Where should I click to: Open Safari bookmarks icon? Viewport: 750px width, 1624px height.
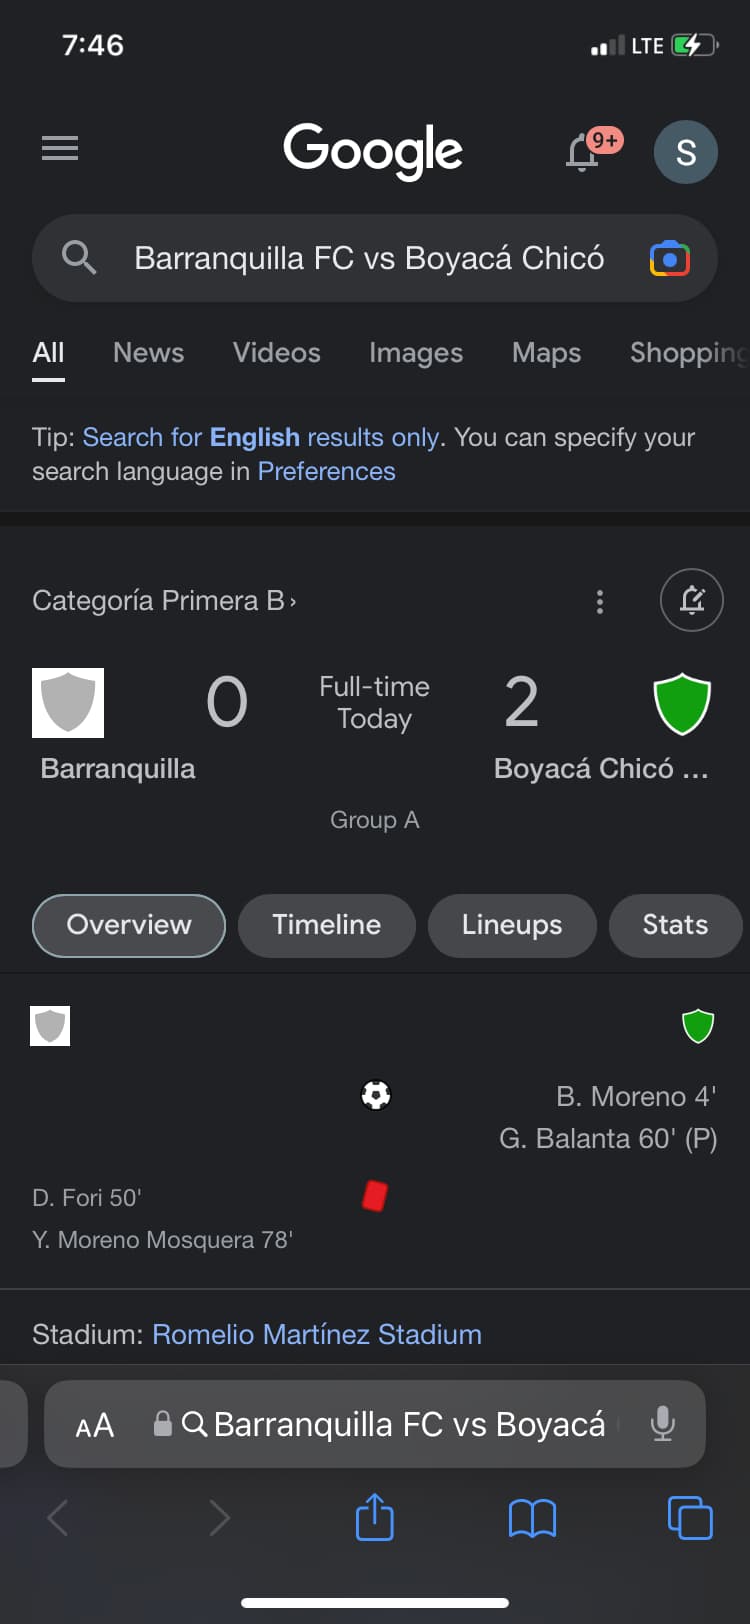[532, 1518]
